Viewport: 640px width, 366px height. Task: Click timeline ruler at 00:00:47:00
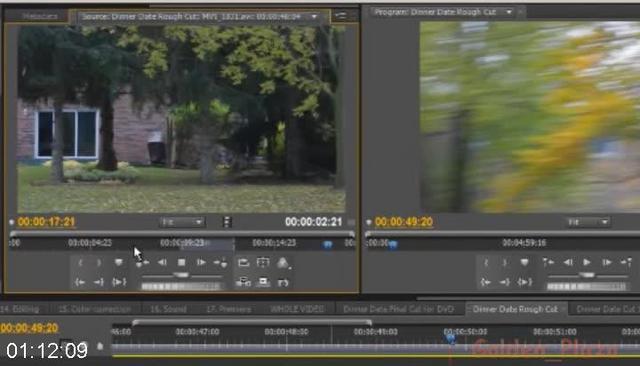point(198,332)
